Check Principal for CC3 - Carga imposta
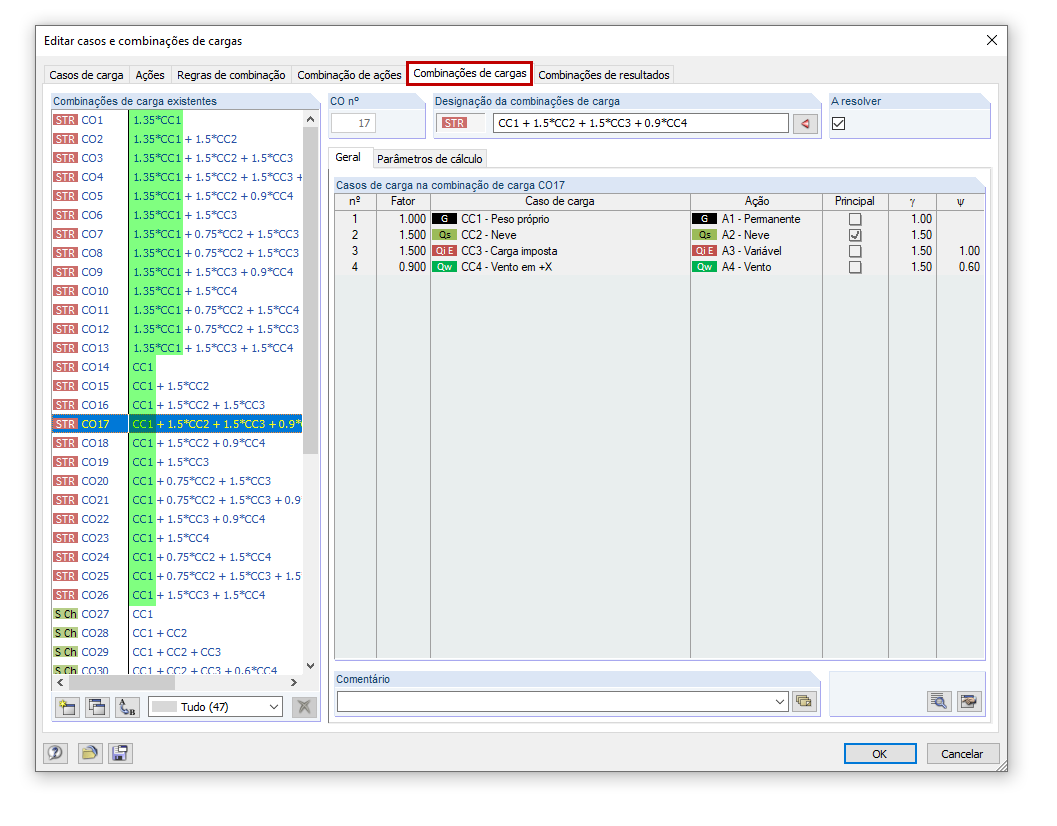This screenshot has height=826, width=1057. coord(855,251)
